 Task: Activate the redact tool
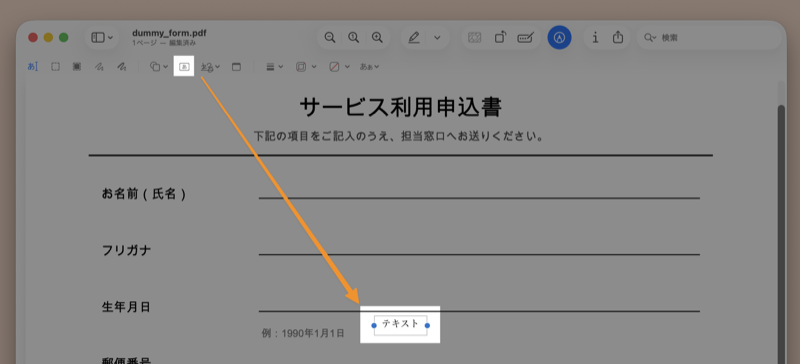point(77,66)
